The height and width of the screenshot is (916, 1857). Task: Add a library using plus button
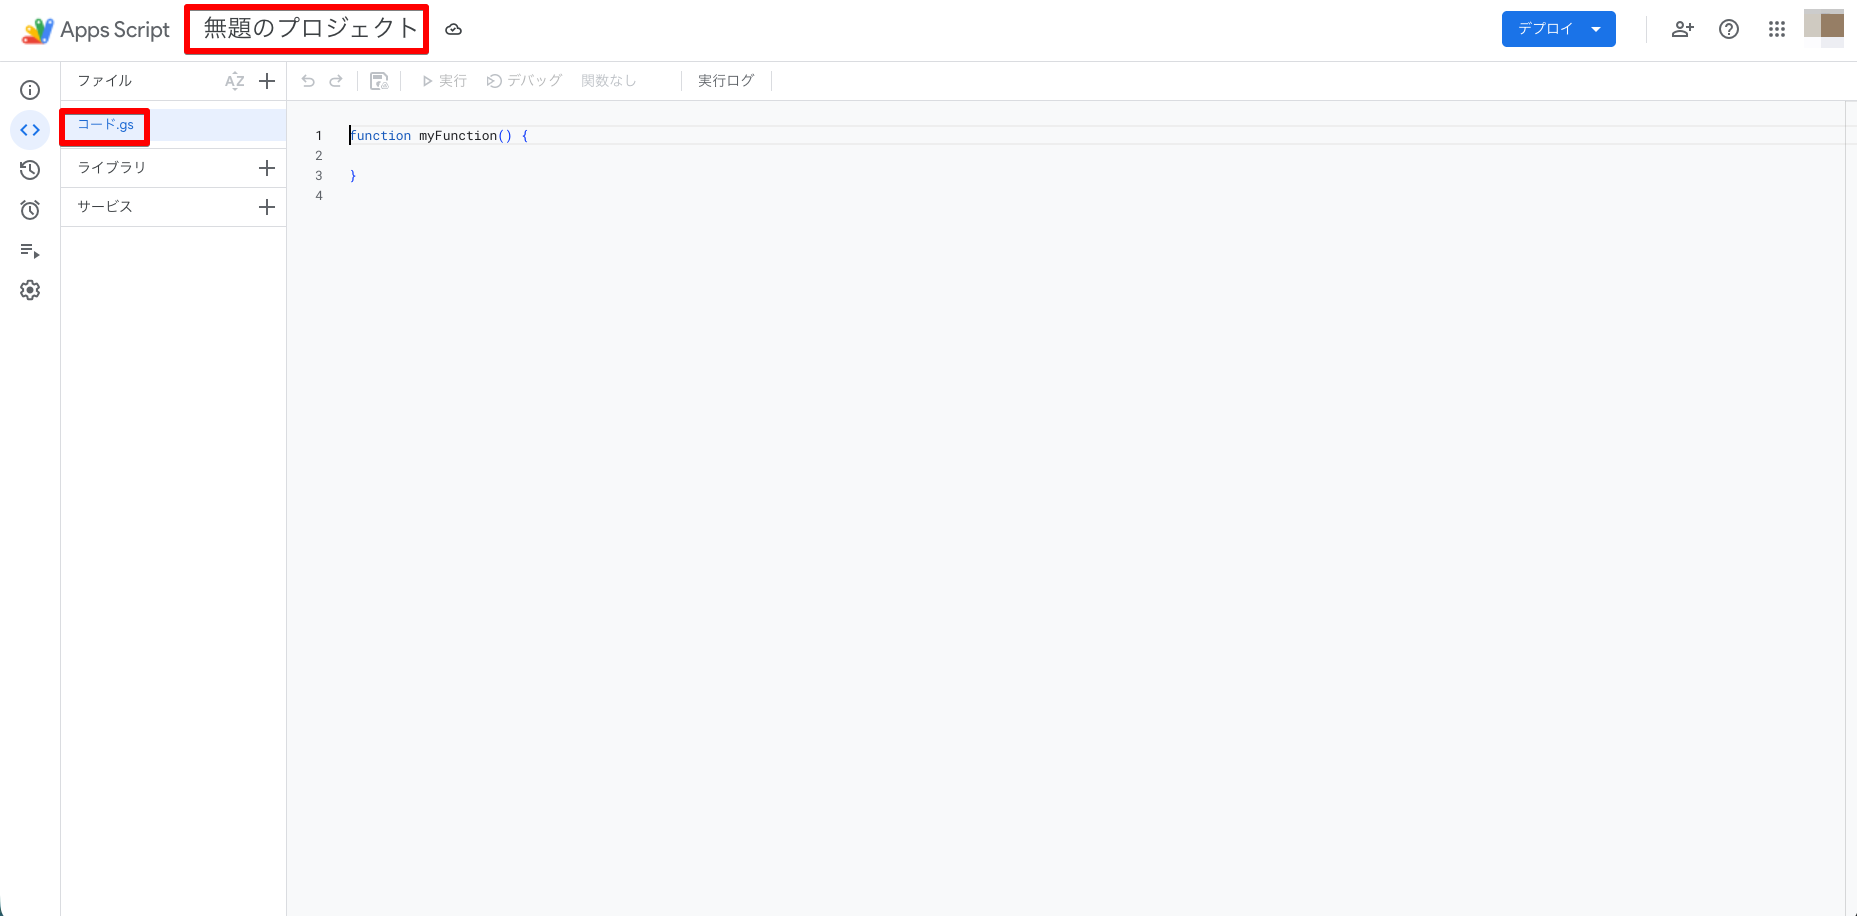click(267, 168)
